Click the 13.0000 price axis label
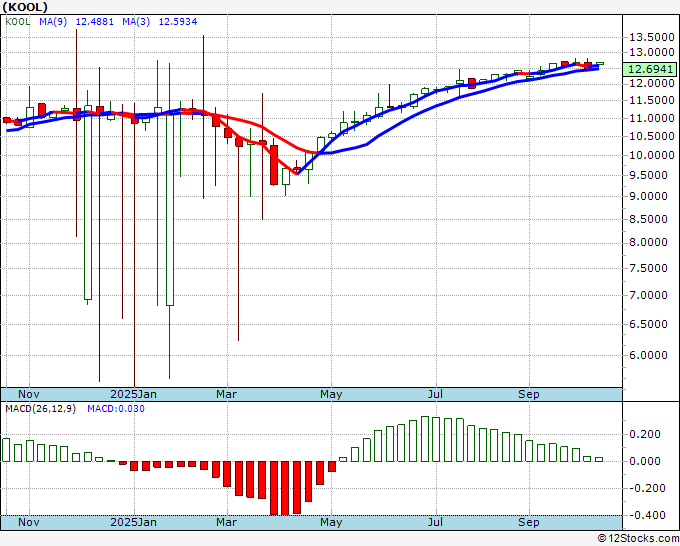 pos(651,52)
